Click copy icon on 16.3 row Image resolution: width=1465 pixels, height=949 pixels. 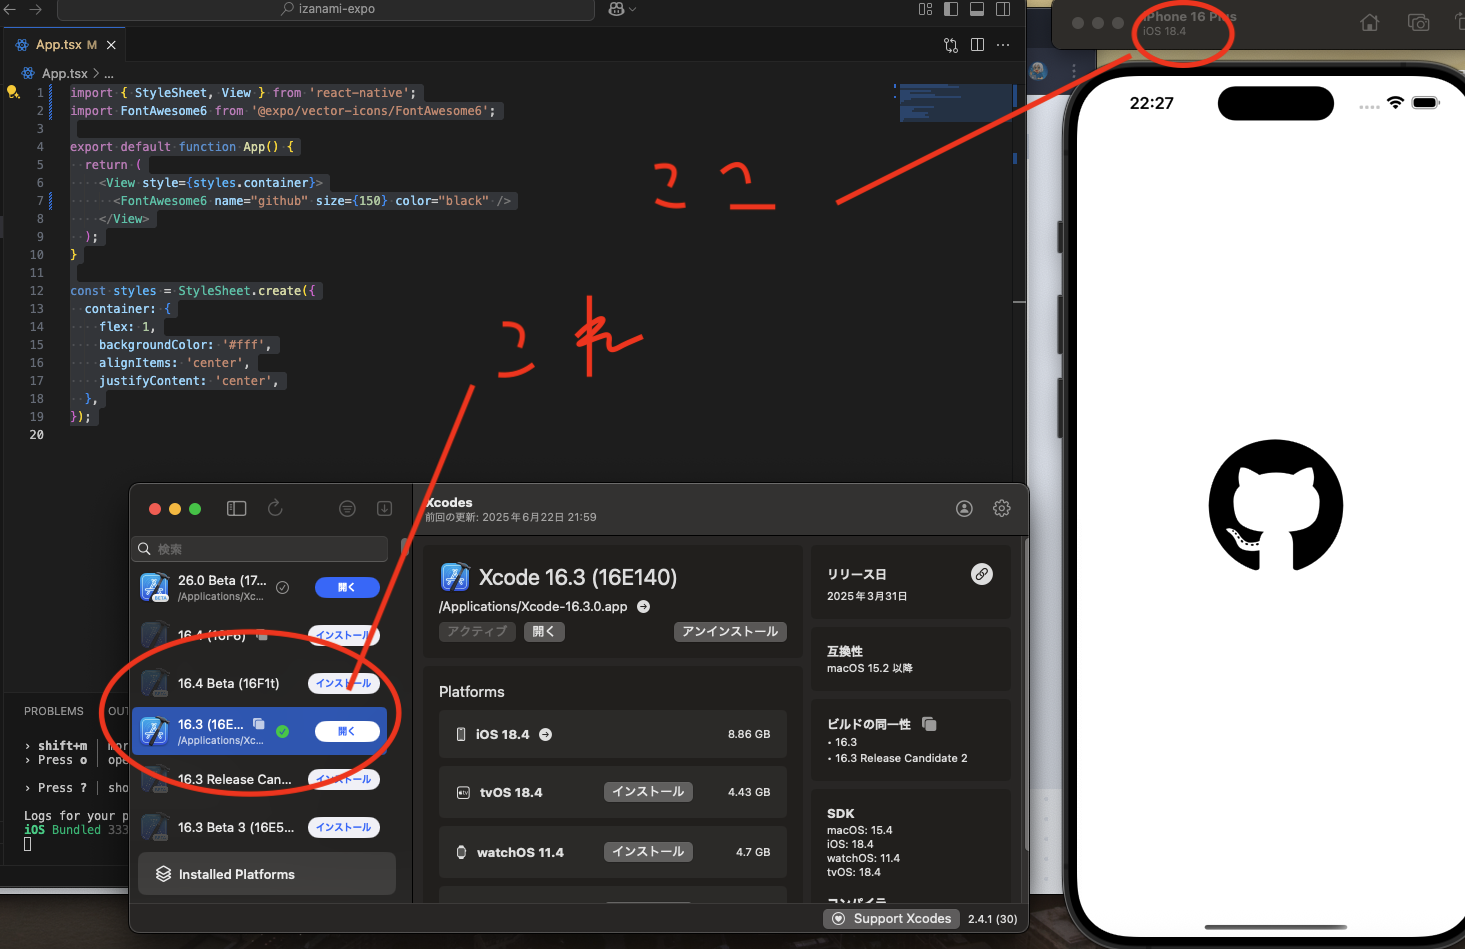pos(259,723)
